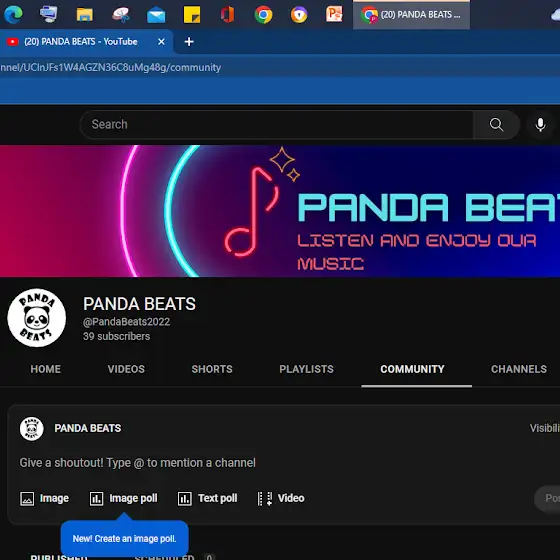Launch Microsoft Office from the taskbar
Viewport: 560px width, 560px height.
point(228,15)
